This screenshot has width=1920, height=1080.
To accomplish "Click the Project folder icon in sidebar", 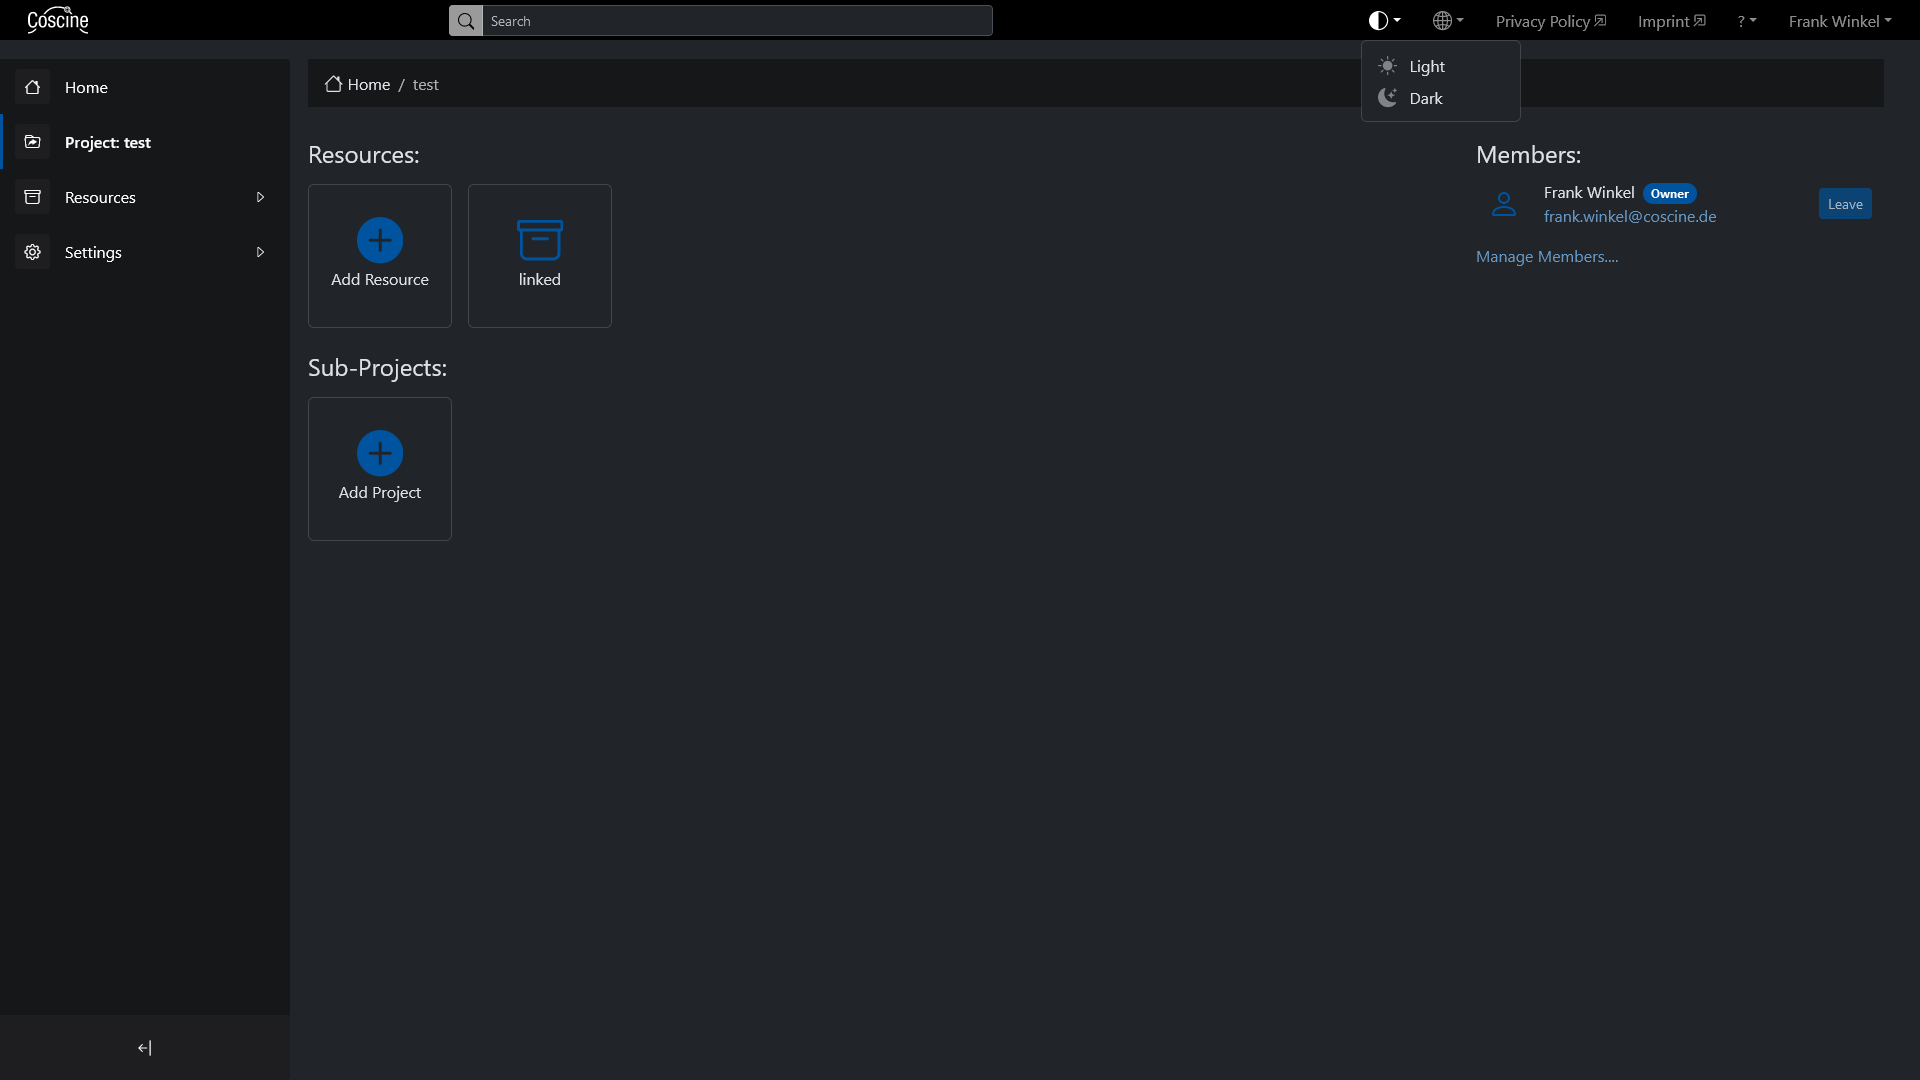I will 32,142.
